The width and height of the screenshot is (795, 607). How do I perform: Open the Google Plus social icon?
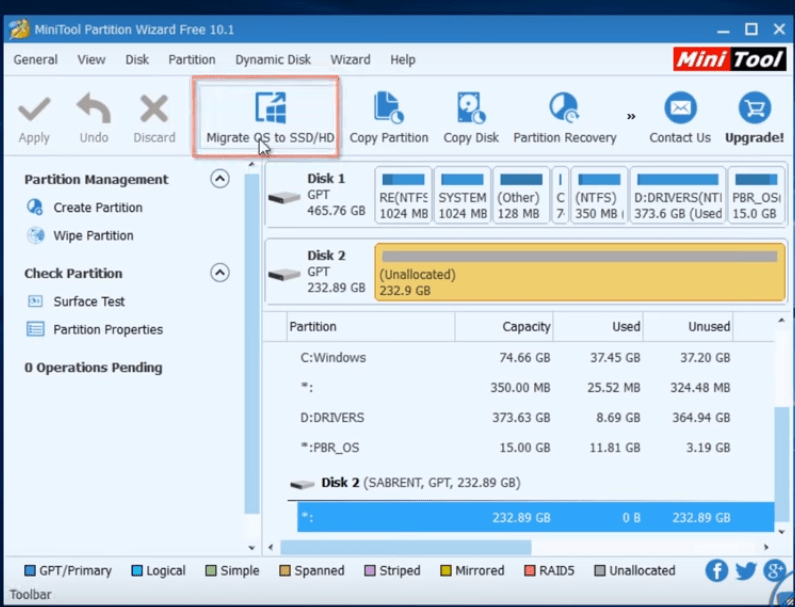[774, 571]
